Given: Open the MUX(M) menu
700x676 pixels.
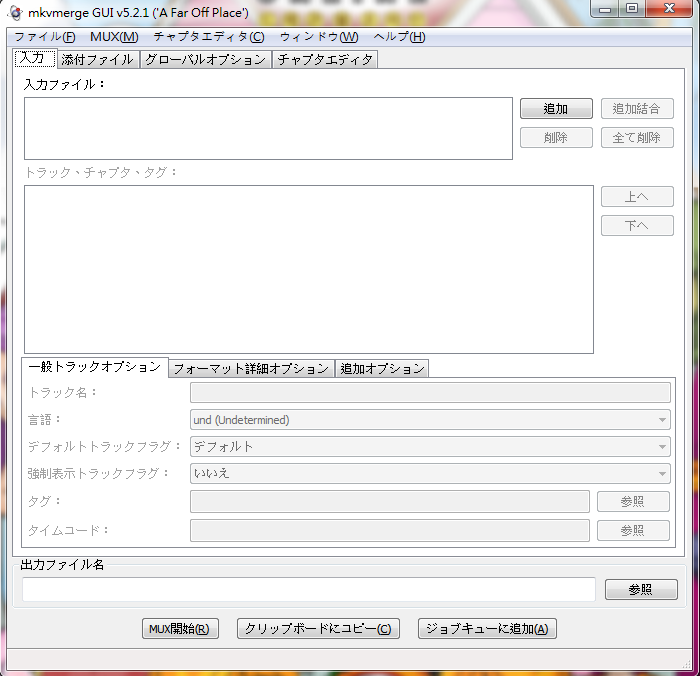Looking at the screenshot, I should 114,37.
